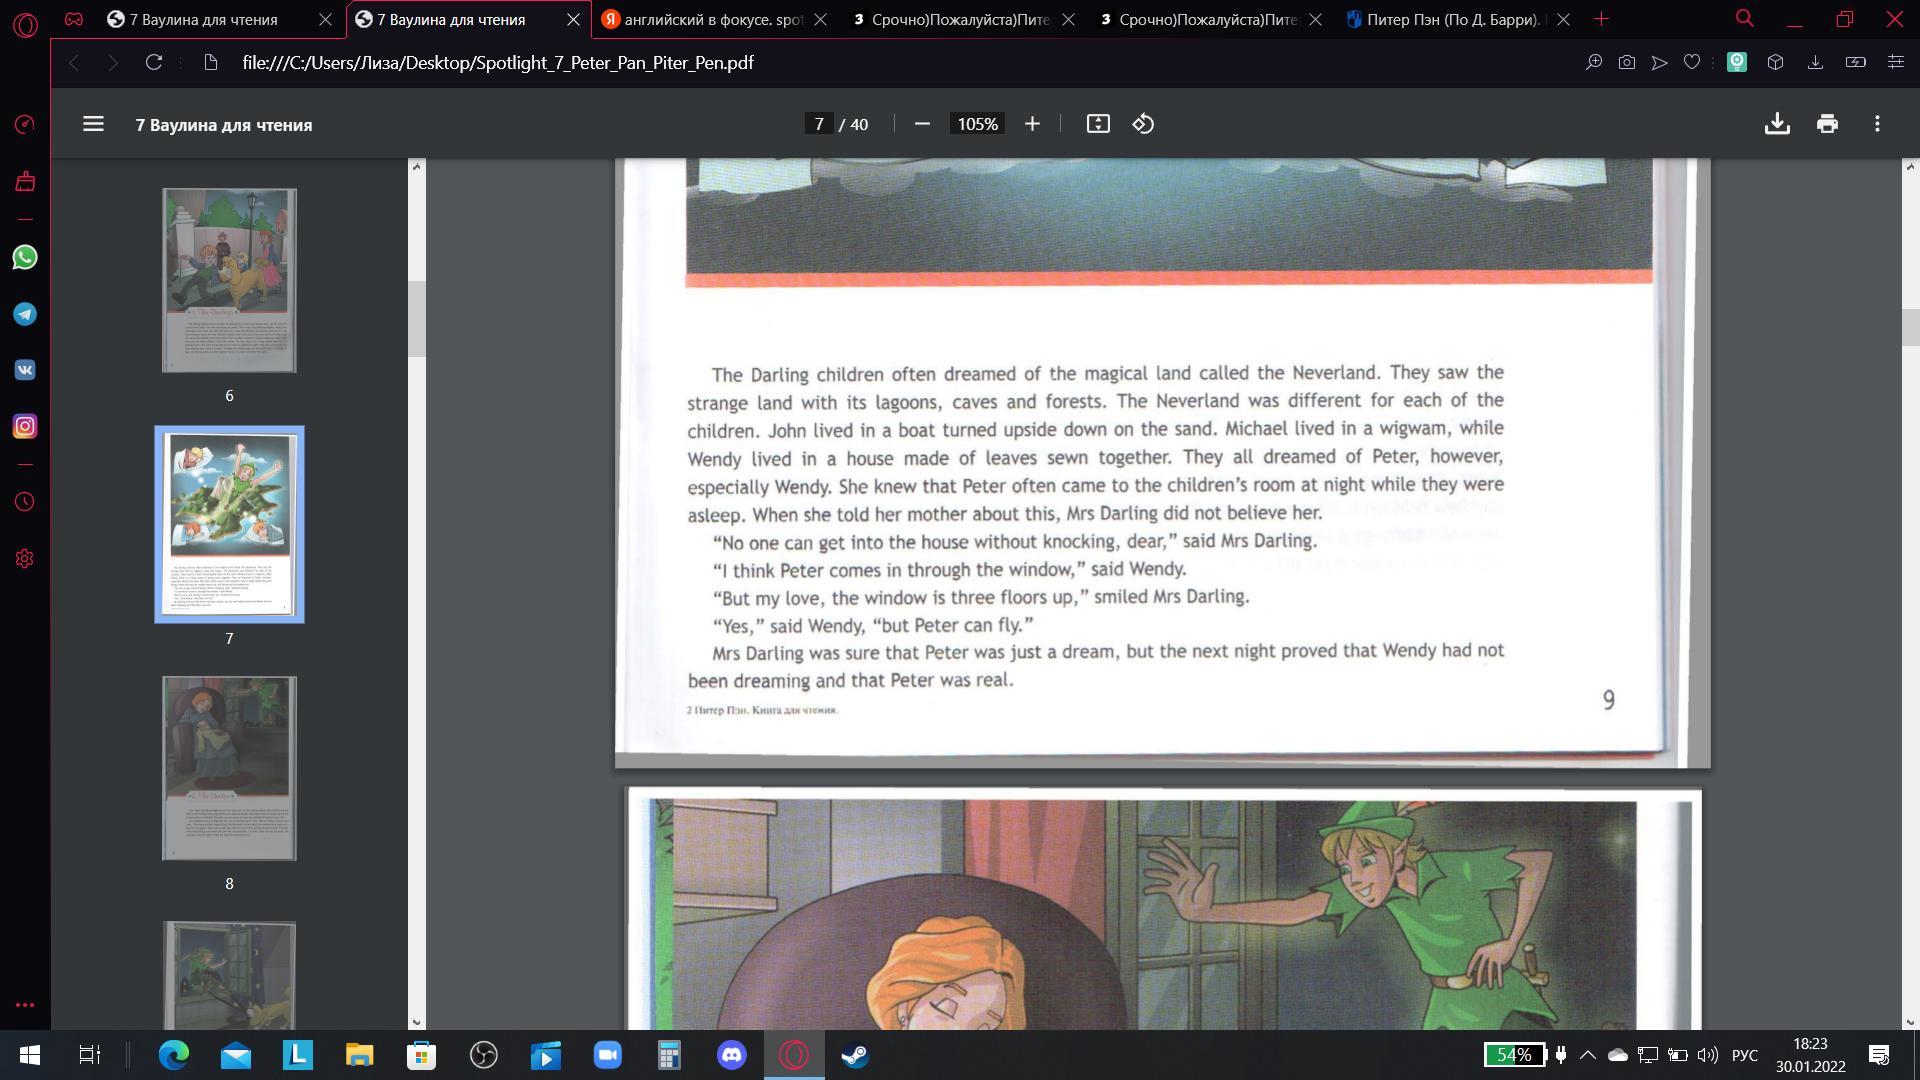1920x1080 pixels.
Task: Switch the РУС input language
Action: 1745,1055
